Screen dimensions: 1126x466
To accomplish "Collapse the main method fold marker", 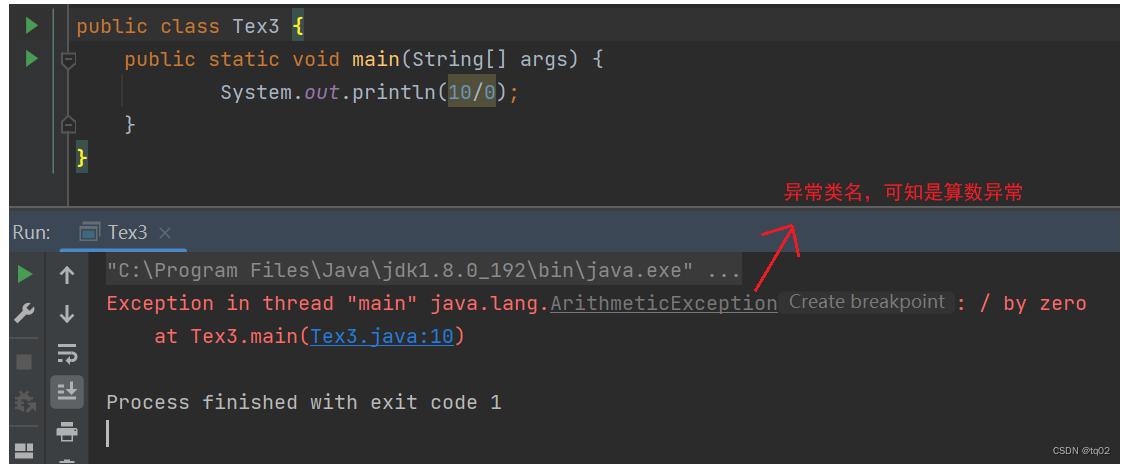I will (68, 60).
